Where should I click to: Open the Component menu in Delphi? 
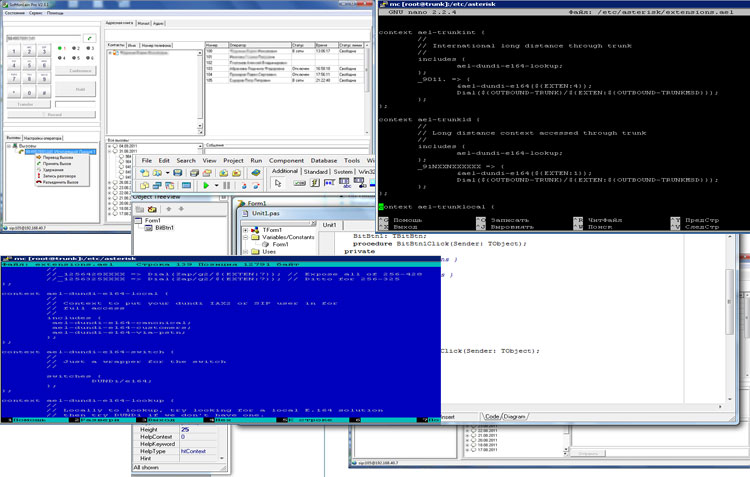[286, 161]
